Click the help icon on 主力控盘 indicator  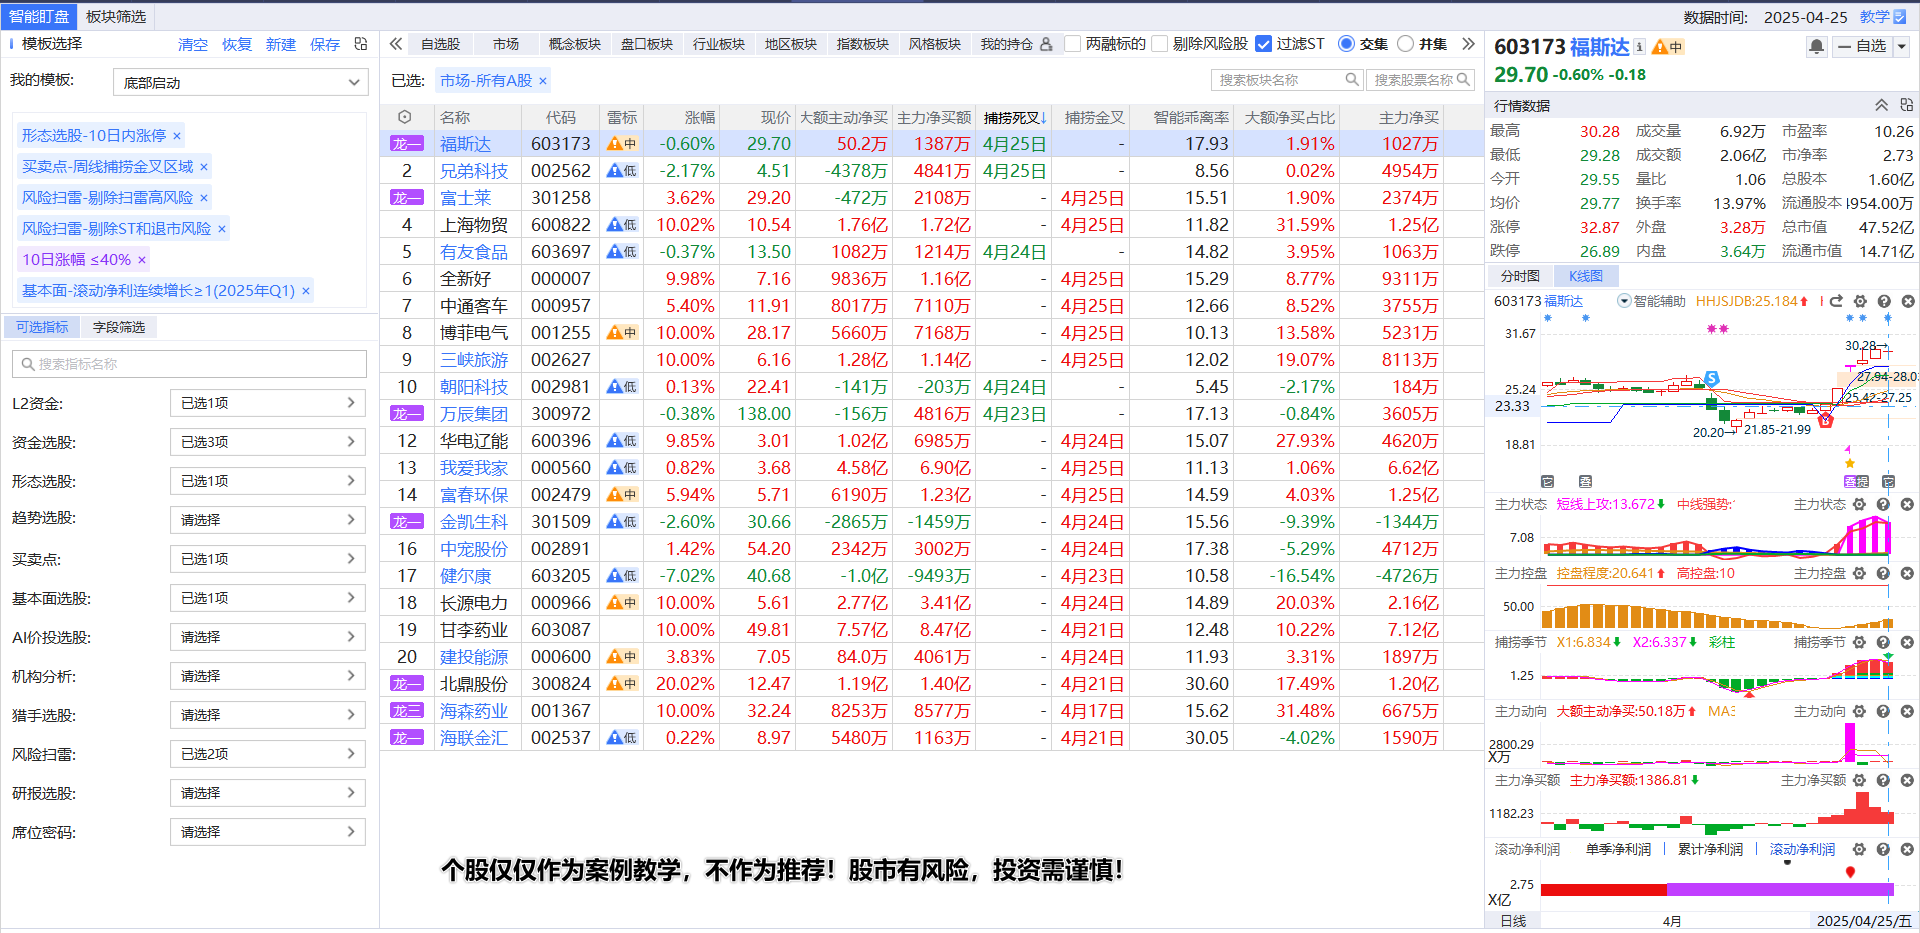coord(1883,573)
